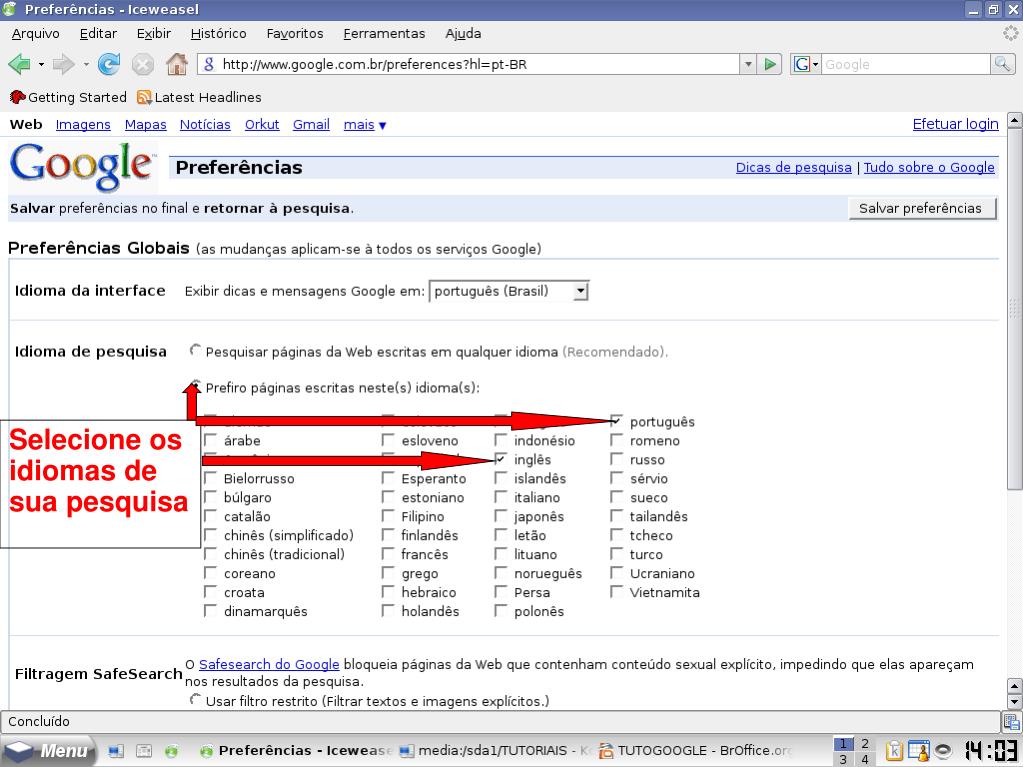Screen dimensions: 1023x767
Task: Click the show desktop icon in taskbar
Action: coord(116,751)
